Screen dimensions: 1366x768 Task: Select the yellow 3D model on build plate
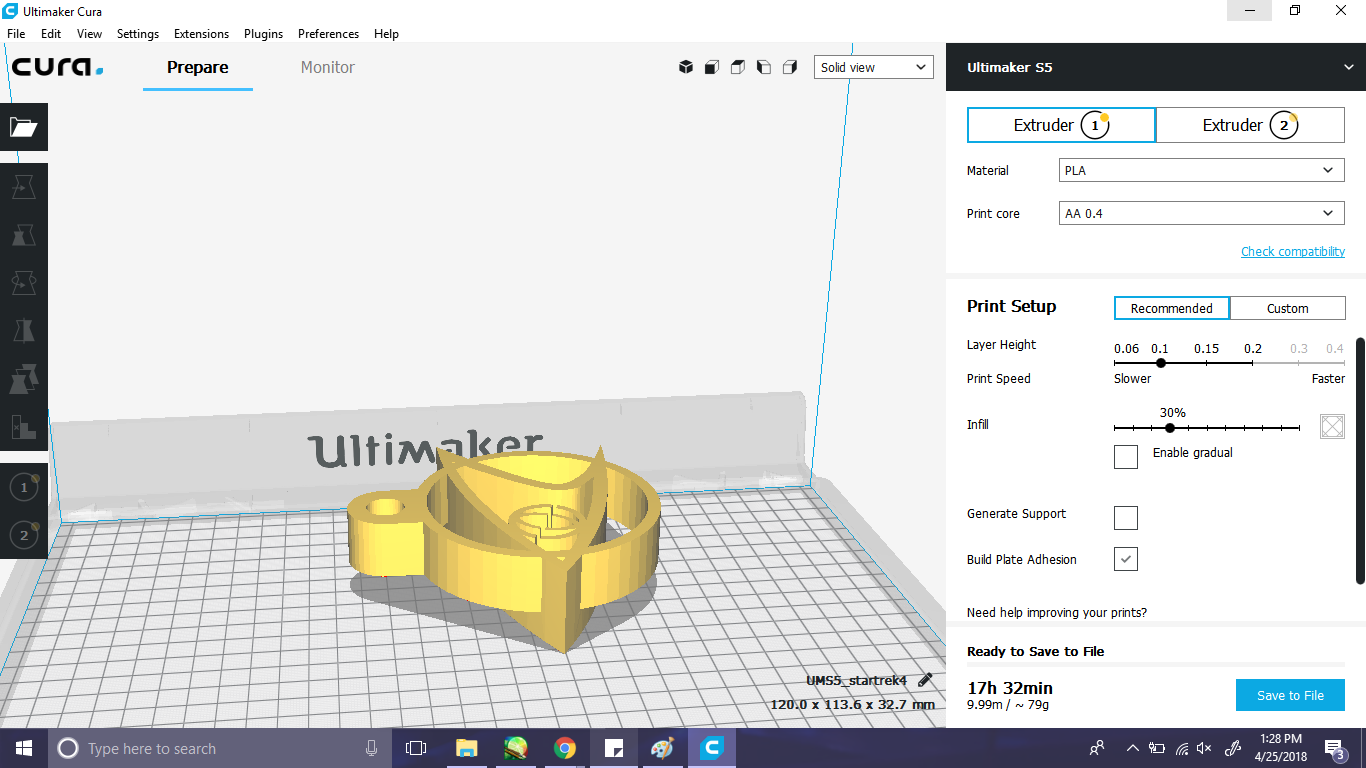pyautogui.click(x=505, y=548)
